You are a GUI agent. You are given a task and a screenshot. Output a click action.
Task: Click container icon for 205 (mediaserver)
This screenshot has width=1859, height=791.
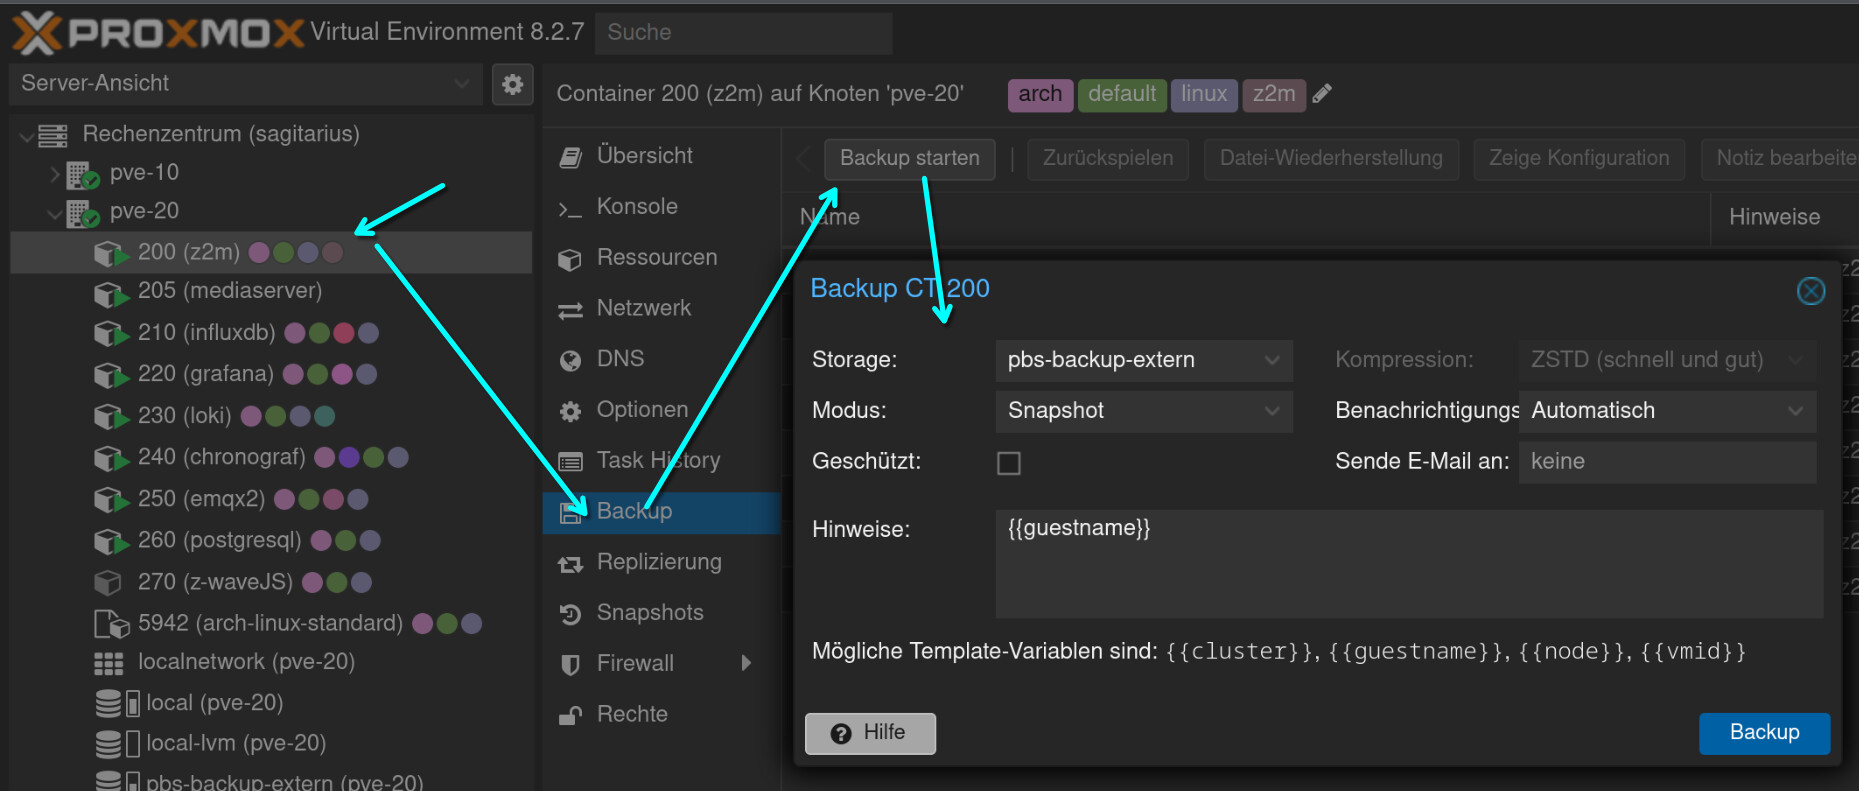[111, 293]
